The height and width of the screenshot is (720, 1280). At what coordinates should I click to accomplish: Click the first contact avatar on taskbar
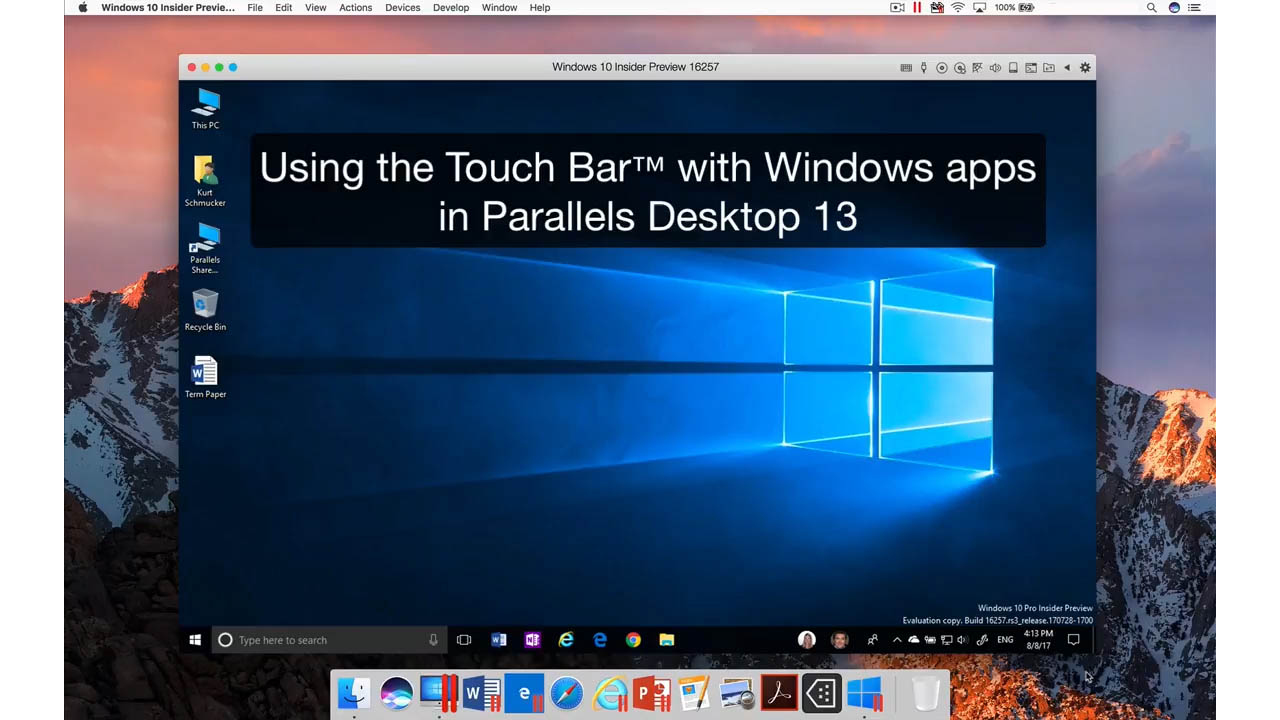click(x=806, y=640)
